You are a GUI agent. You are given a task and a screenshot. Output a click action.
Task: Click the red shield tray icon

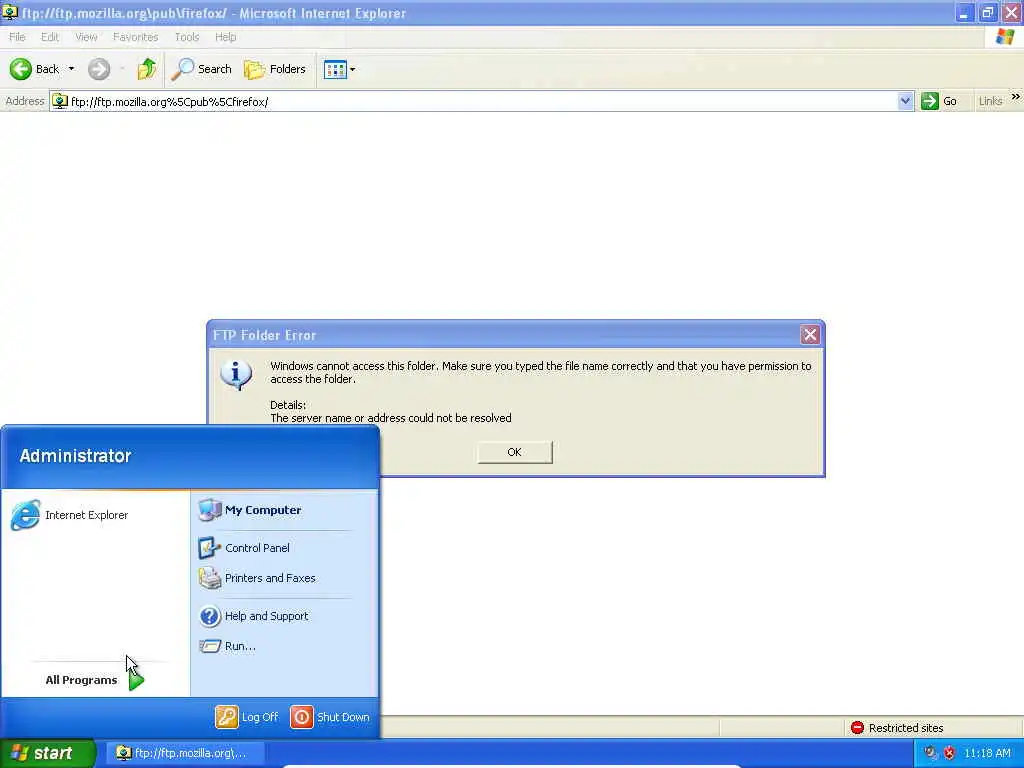(x=950, y=753)
